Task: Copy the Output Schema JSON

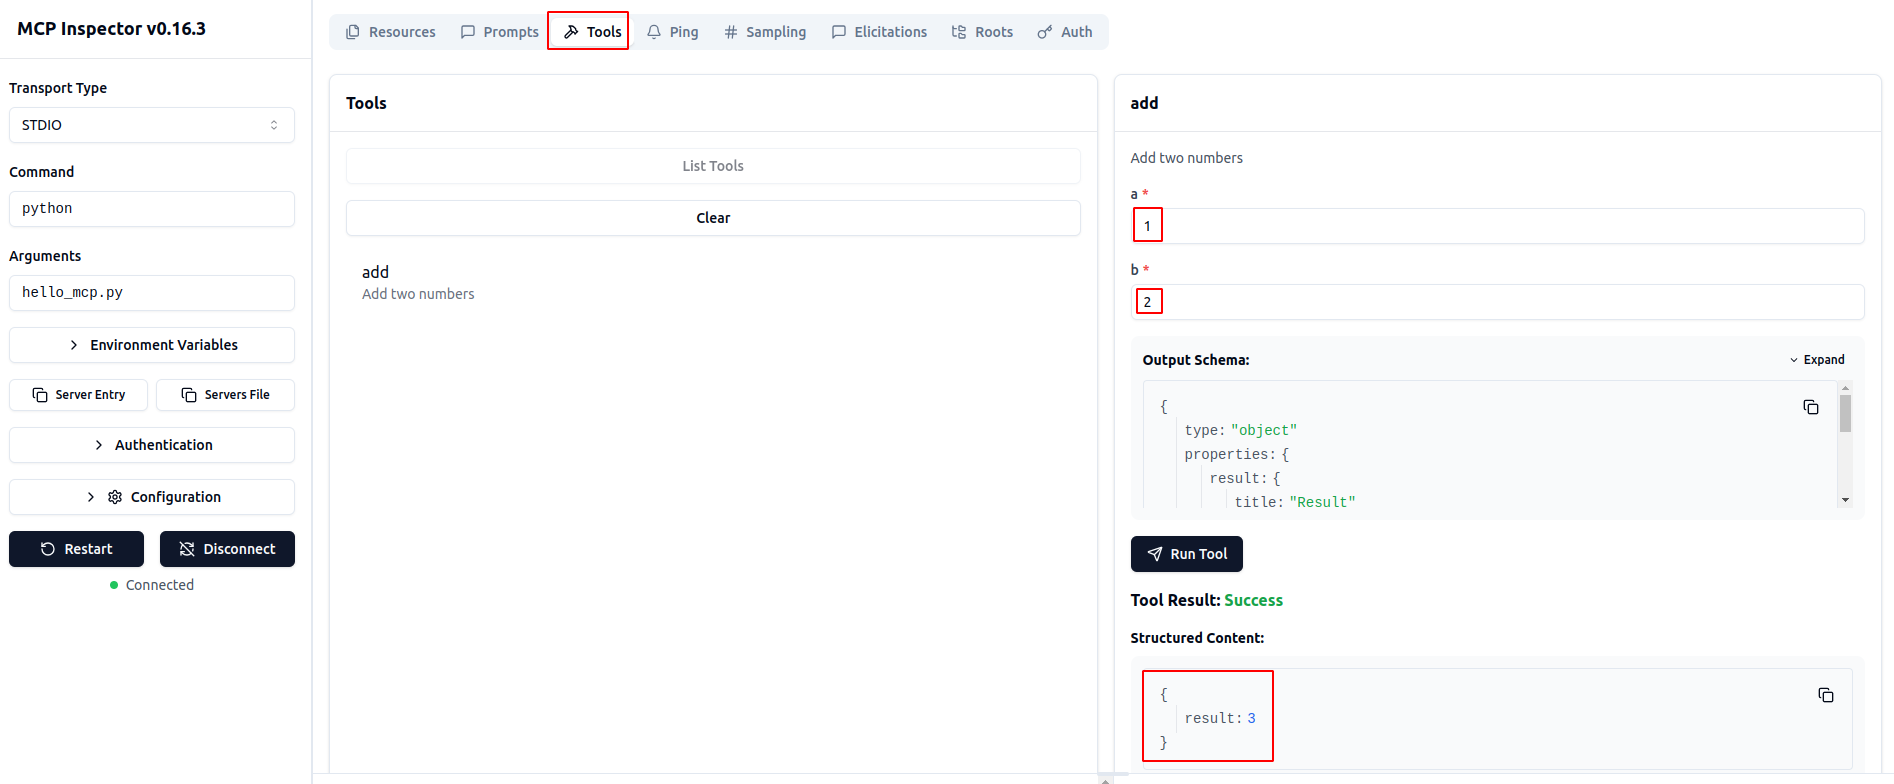Action: pyautogui.click(x=1811, y=407)
